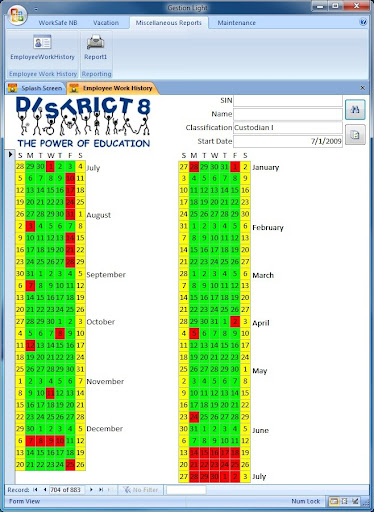The height and width of the screenshot is (512, 374).
Task: Click the red September 7 cell
Action: coord(30,286)
